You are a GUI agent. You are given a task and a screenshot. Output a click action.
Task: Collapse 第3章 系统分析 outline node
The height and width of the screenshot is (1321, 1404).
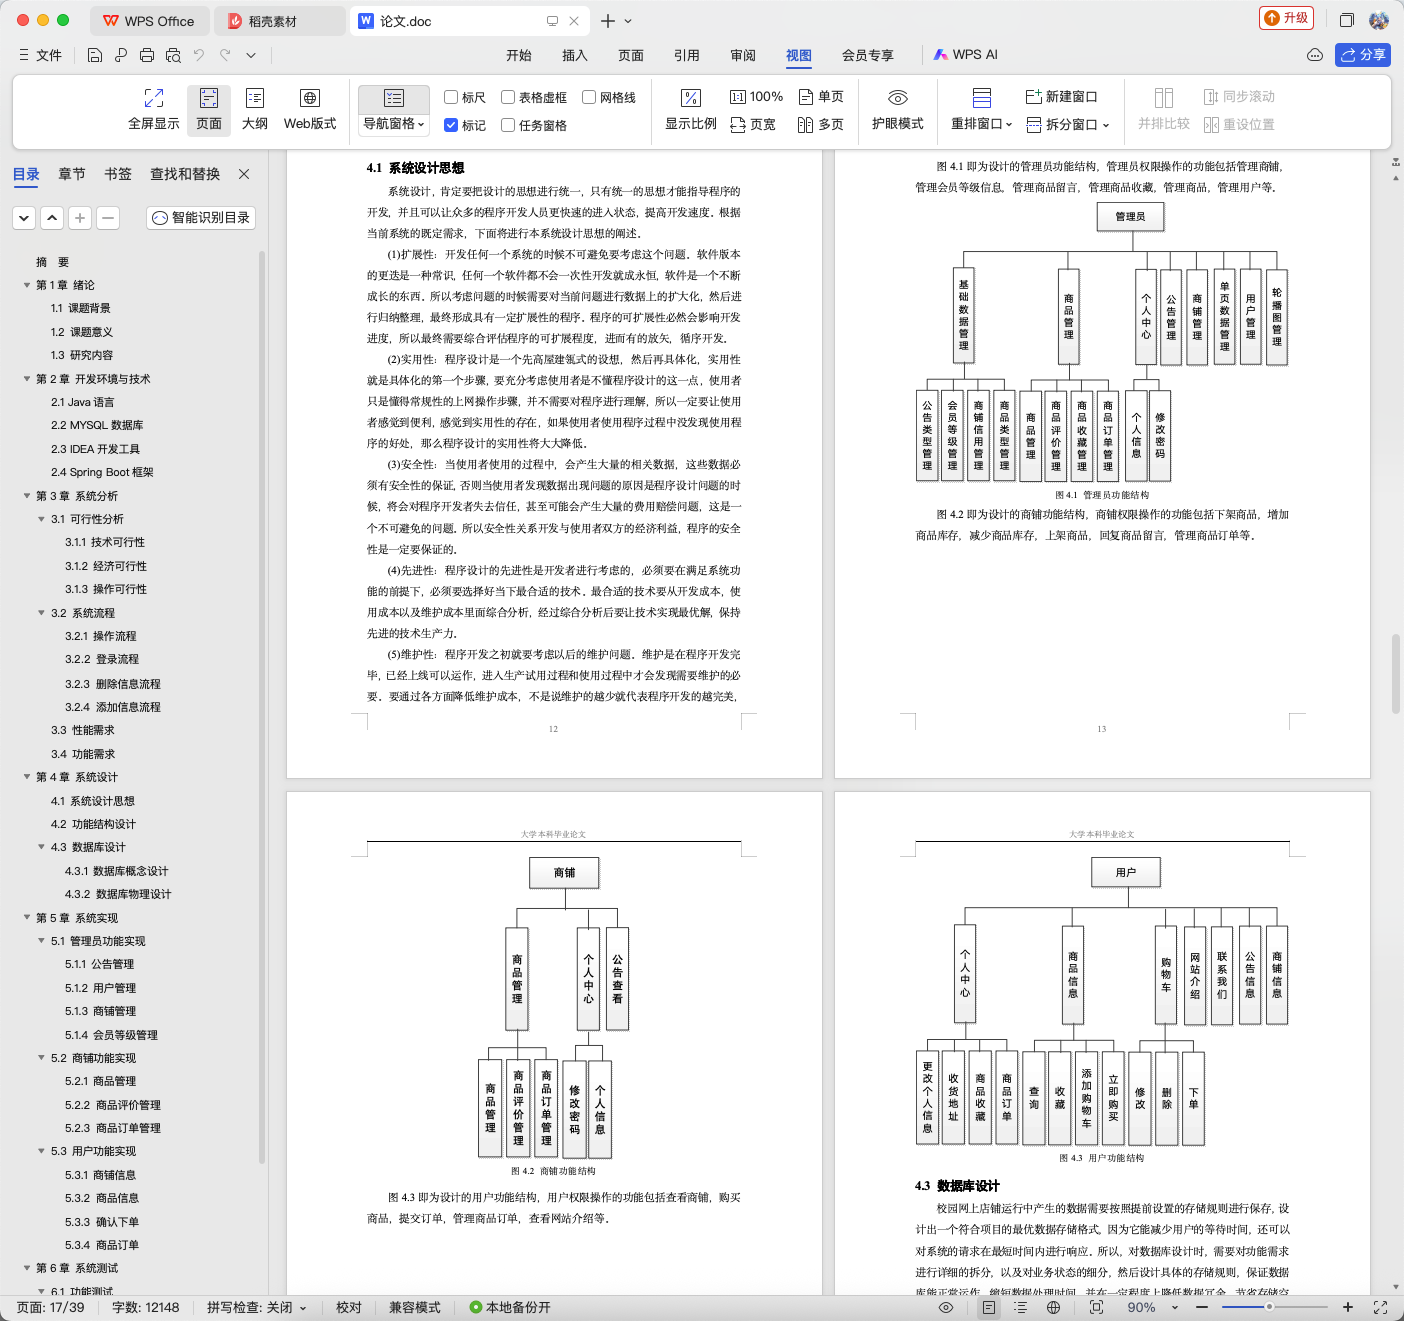pos(27,496)
